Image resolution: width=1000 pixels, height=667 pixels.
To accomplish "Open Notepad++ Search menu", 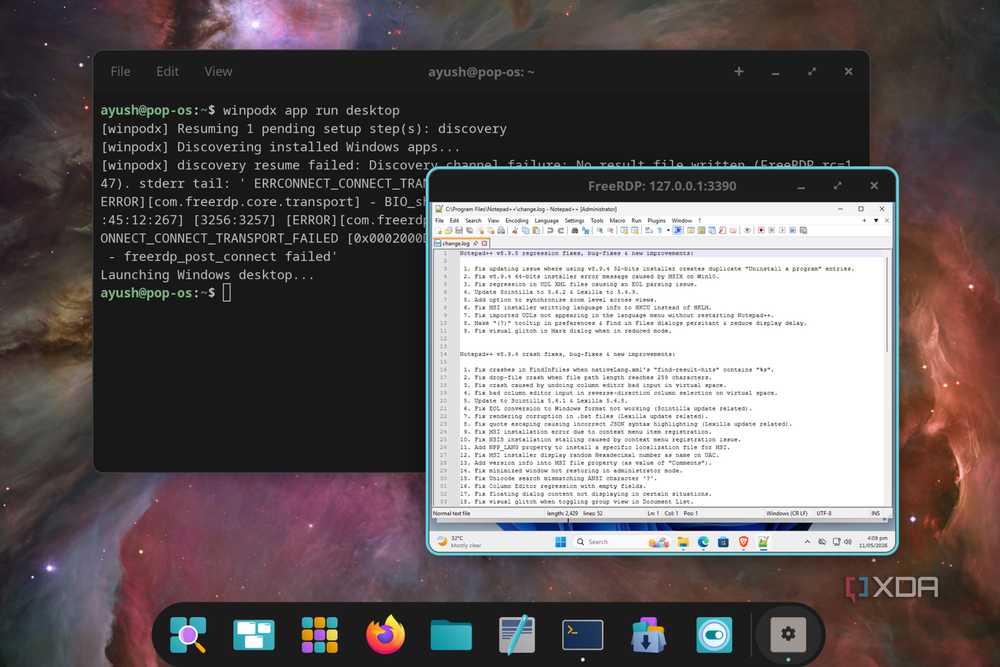I will coord(473,221).
